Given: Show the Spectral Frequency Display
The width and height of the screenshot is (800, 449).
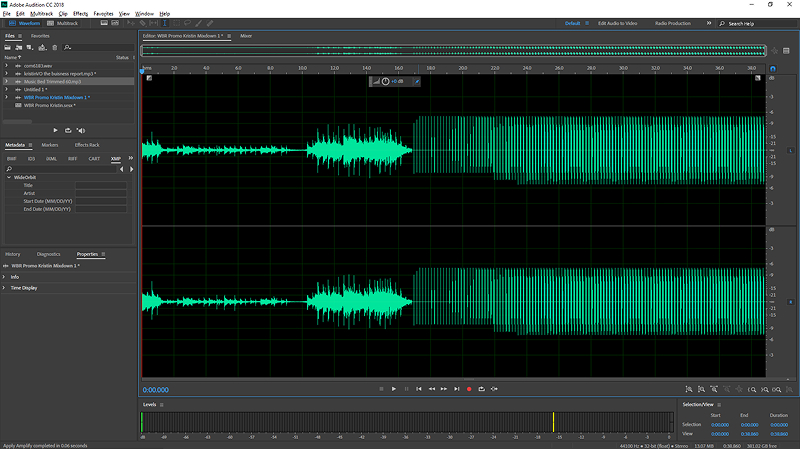Looking at the screenshot, I should point(104,23).
